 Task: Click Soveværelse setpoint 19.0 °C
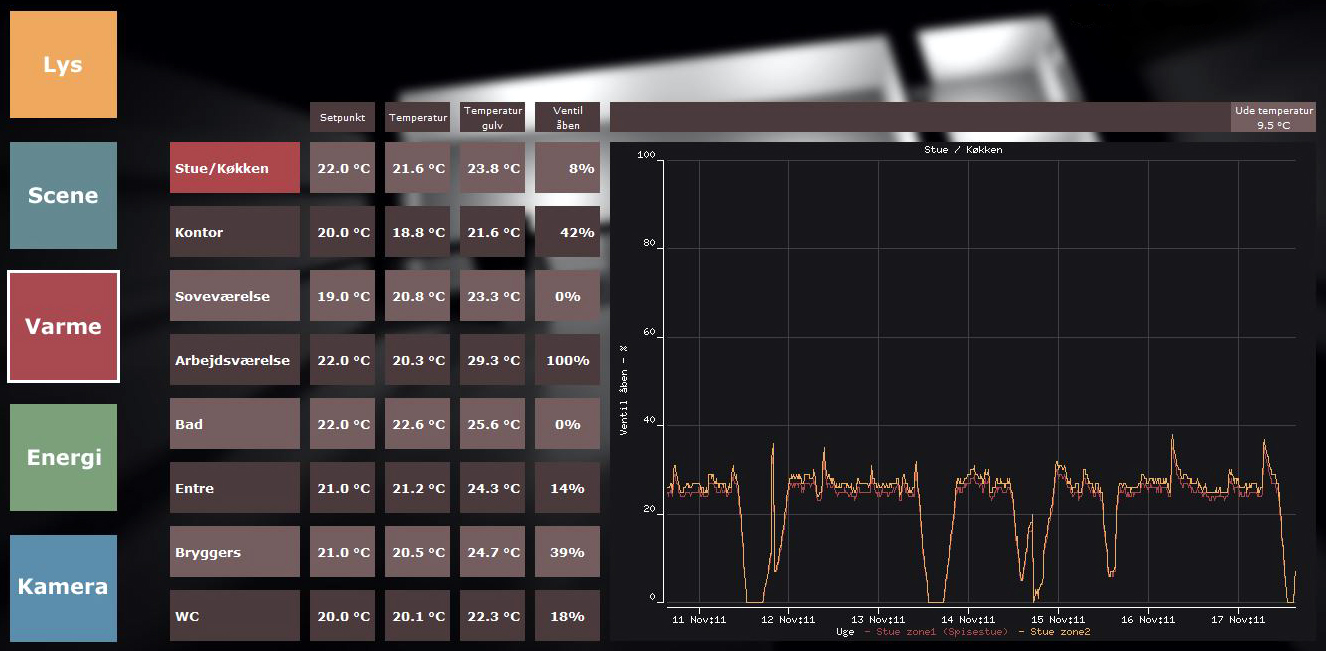343,296
